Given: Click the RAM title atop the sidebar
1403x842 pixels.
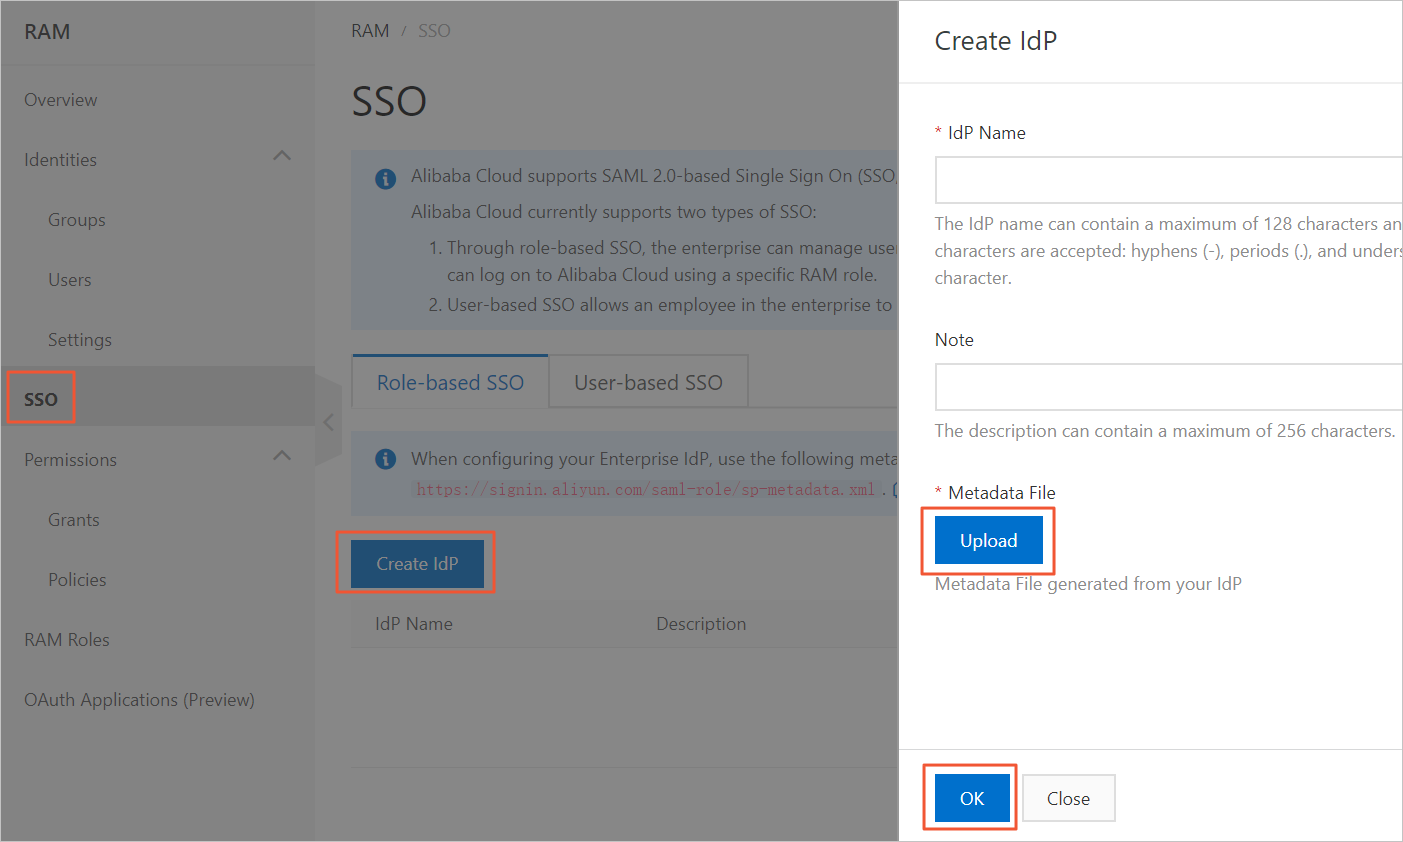Looking at the screenshot, I should tap(47, 32).
